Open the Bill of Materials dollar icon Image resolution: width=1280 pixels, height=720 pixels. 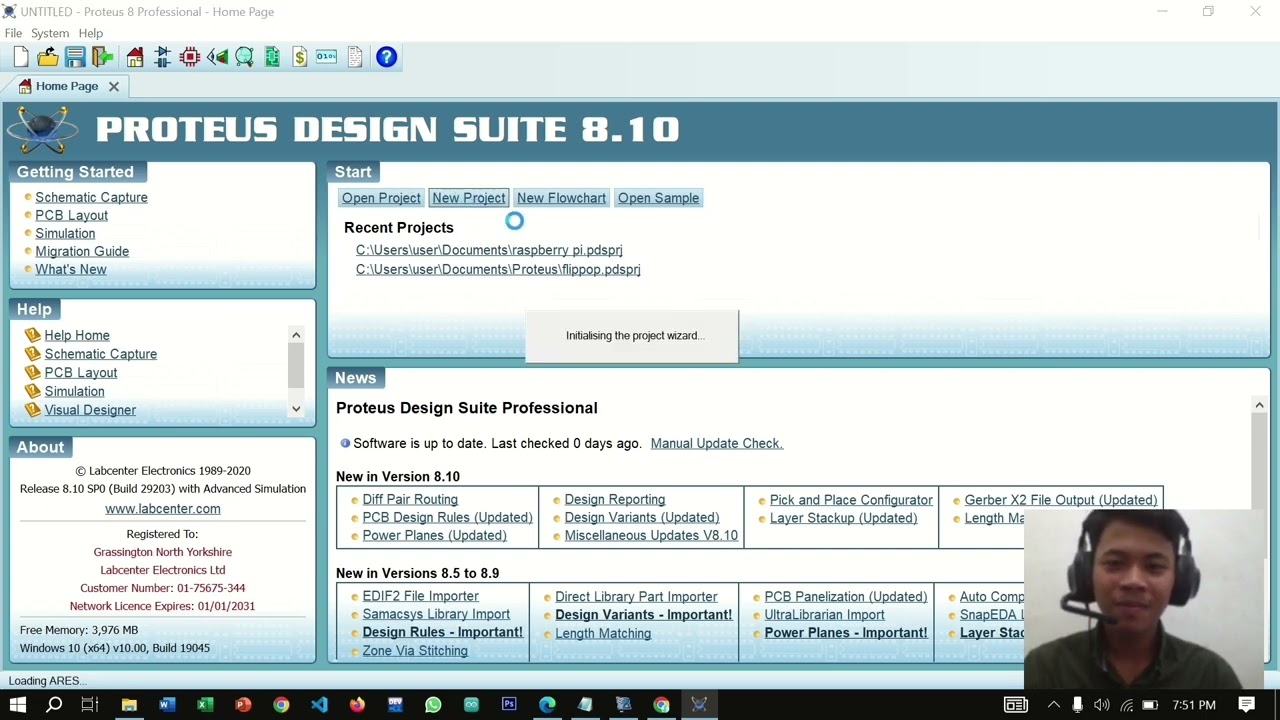[299, 57]
